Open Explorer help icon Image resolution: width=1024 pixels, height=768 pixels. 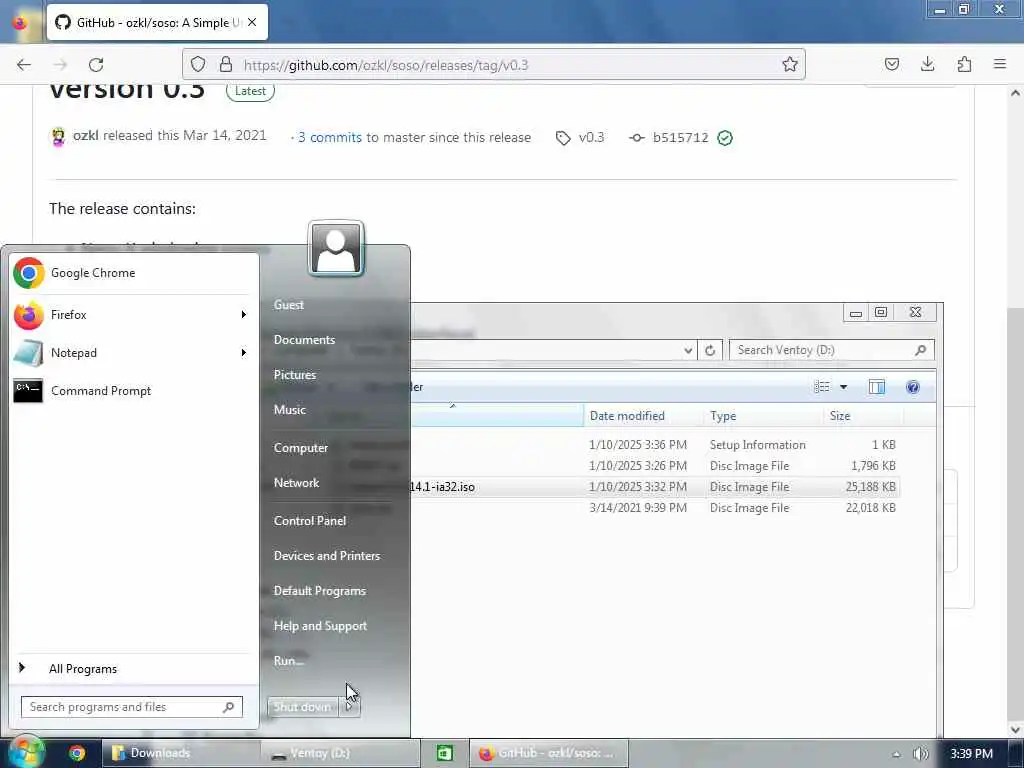coord(913,387)
